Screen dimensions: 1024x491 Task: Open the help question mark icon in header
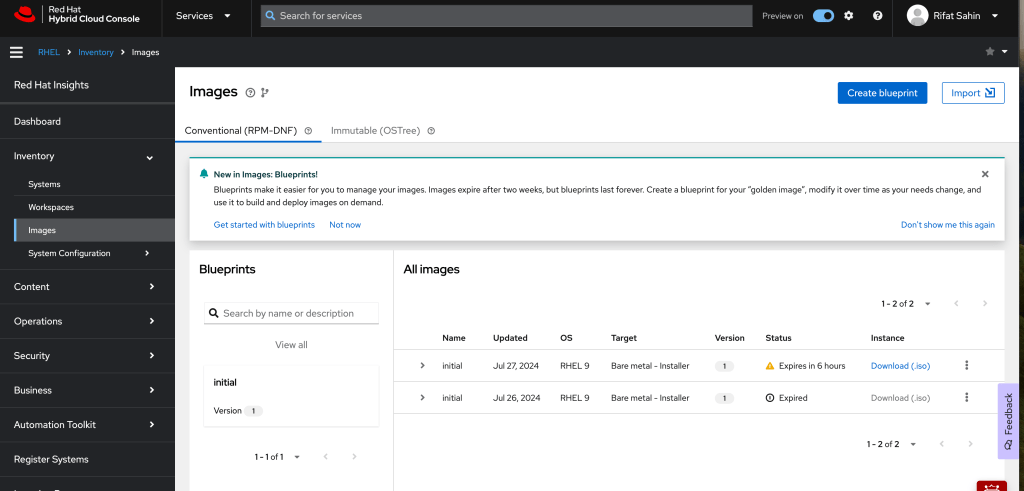(878, 16)
